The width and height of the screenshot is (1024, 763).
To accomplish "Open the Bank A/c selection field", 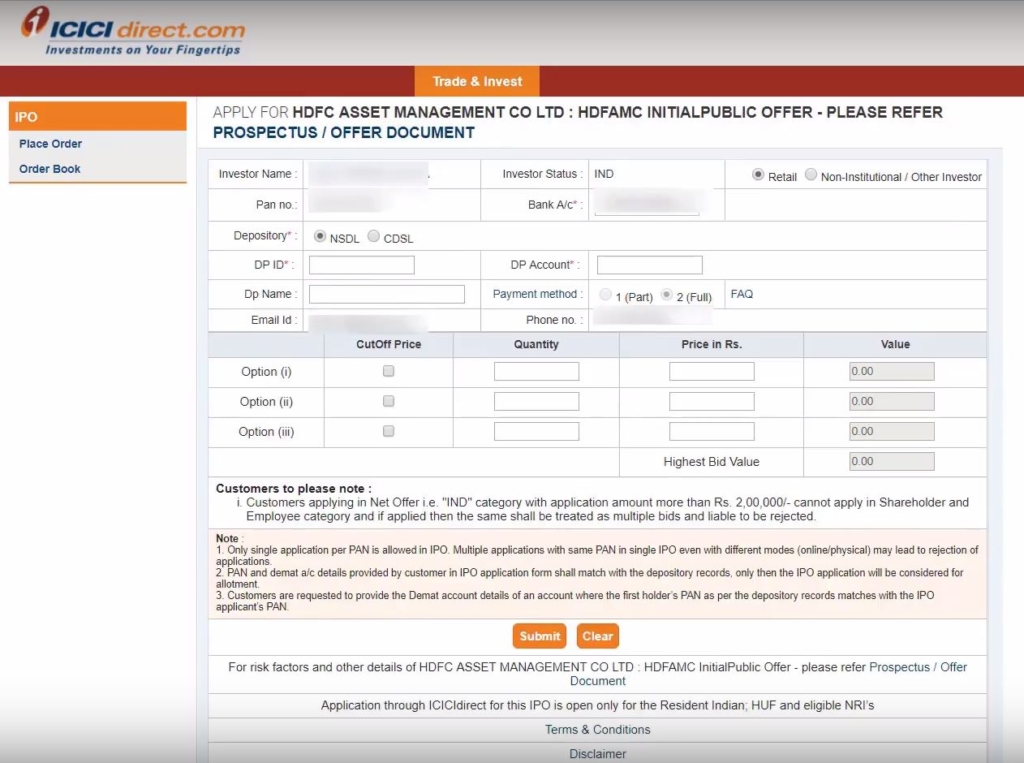I will click(647, 204).
